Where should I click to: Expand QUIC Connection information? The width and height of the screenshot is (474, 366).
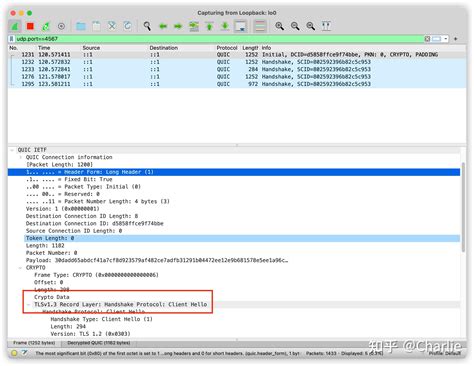20,157
